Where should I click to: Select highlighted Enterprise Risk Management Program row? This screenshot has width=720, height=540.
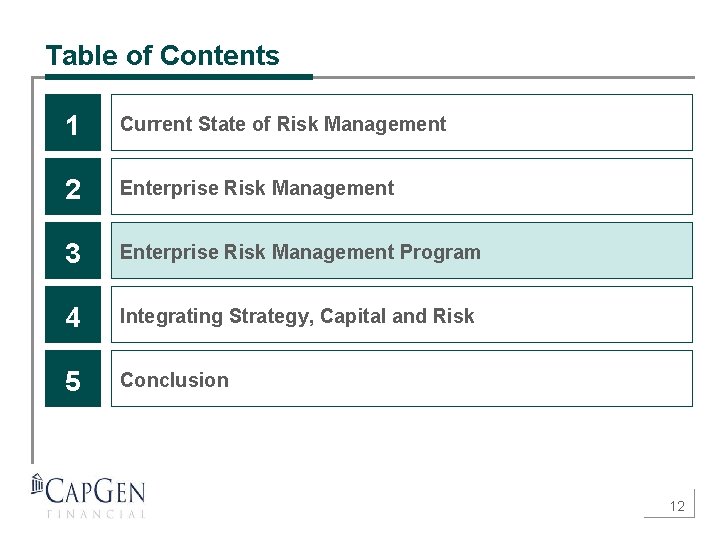tap(401, 251)
